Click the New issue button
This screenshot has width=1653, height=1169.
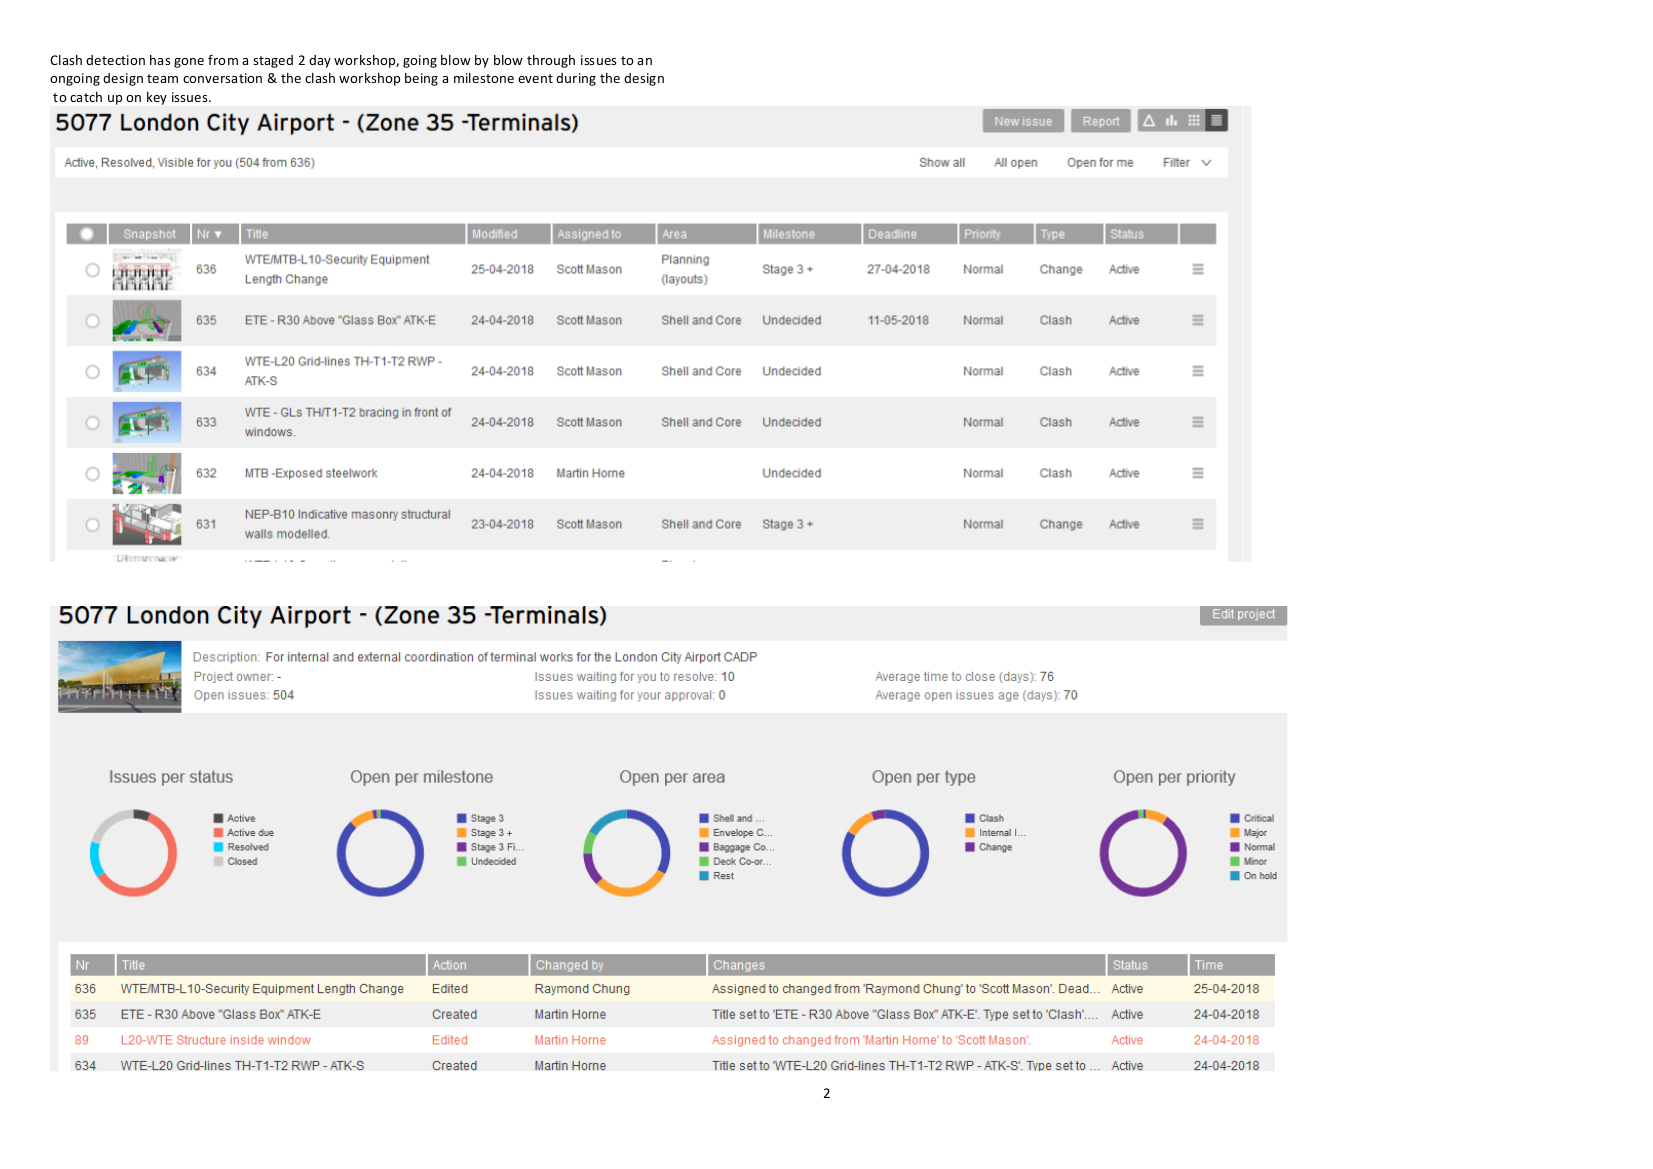[1022, 121]
